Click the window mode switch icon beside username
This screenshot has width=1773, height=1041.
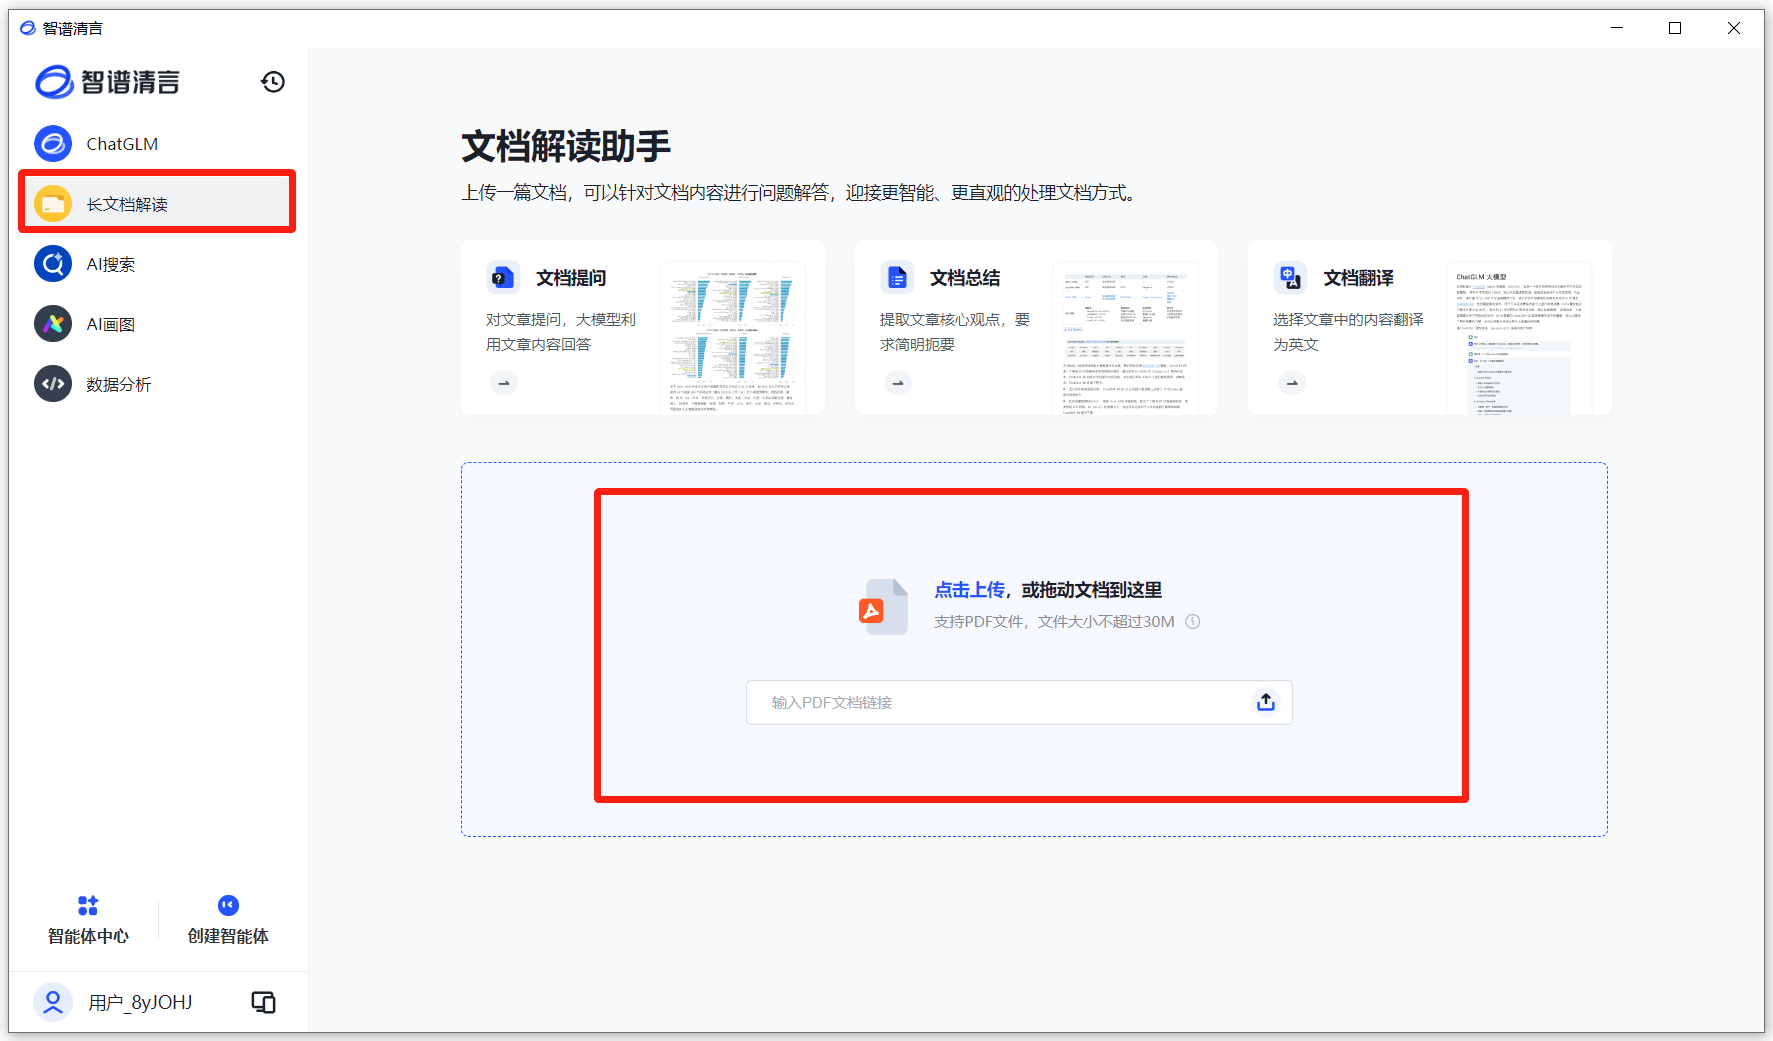click(263, 1002)
